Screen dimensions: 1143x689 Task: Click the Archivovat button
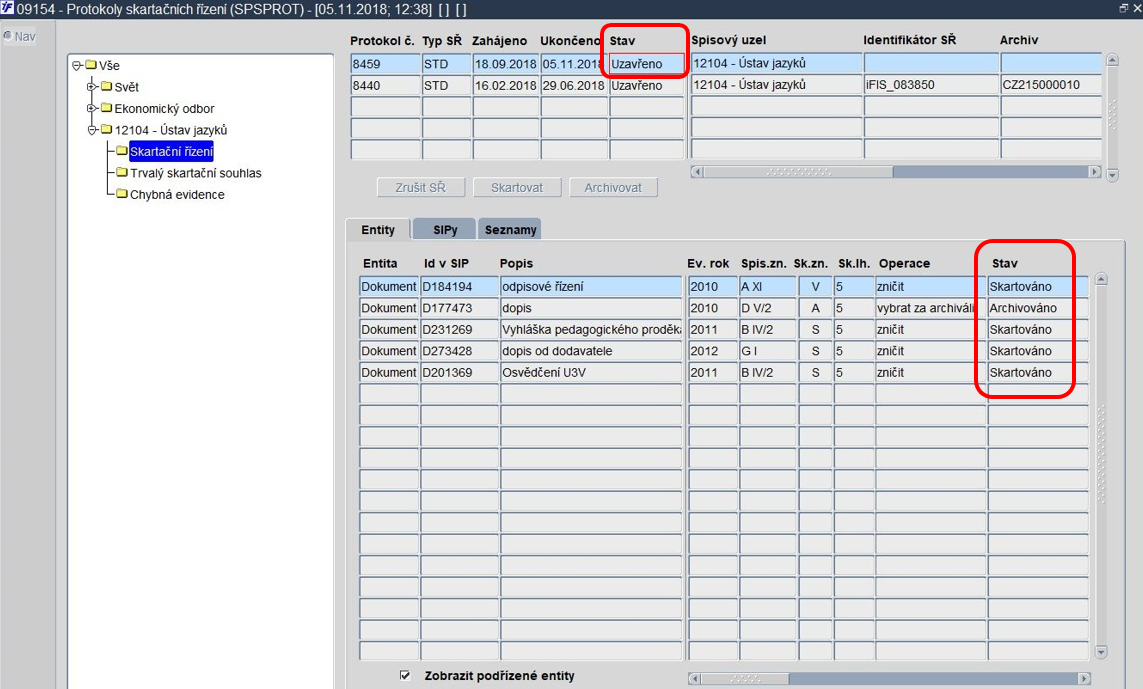613,187
